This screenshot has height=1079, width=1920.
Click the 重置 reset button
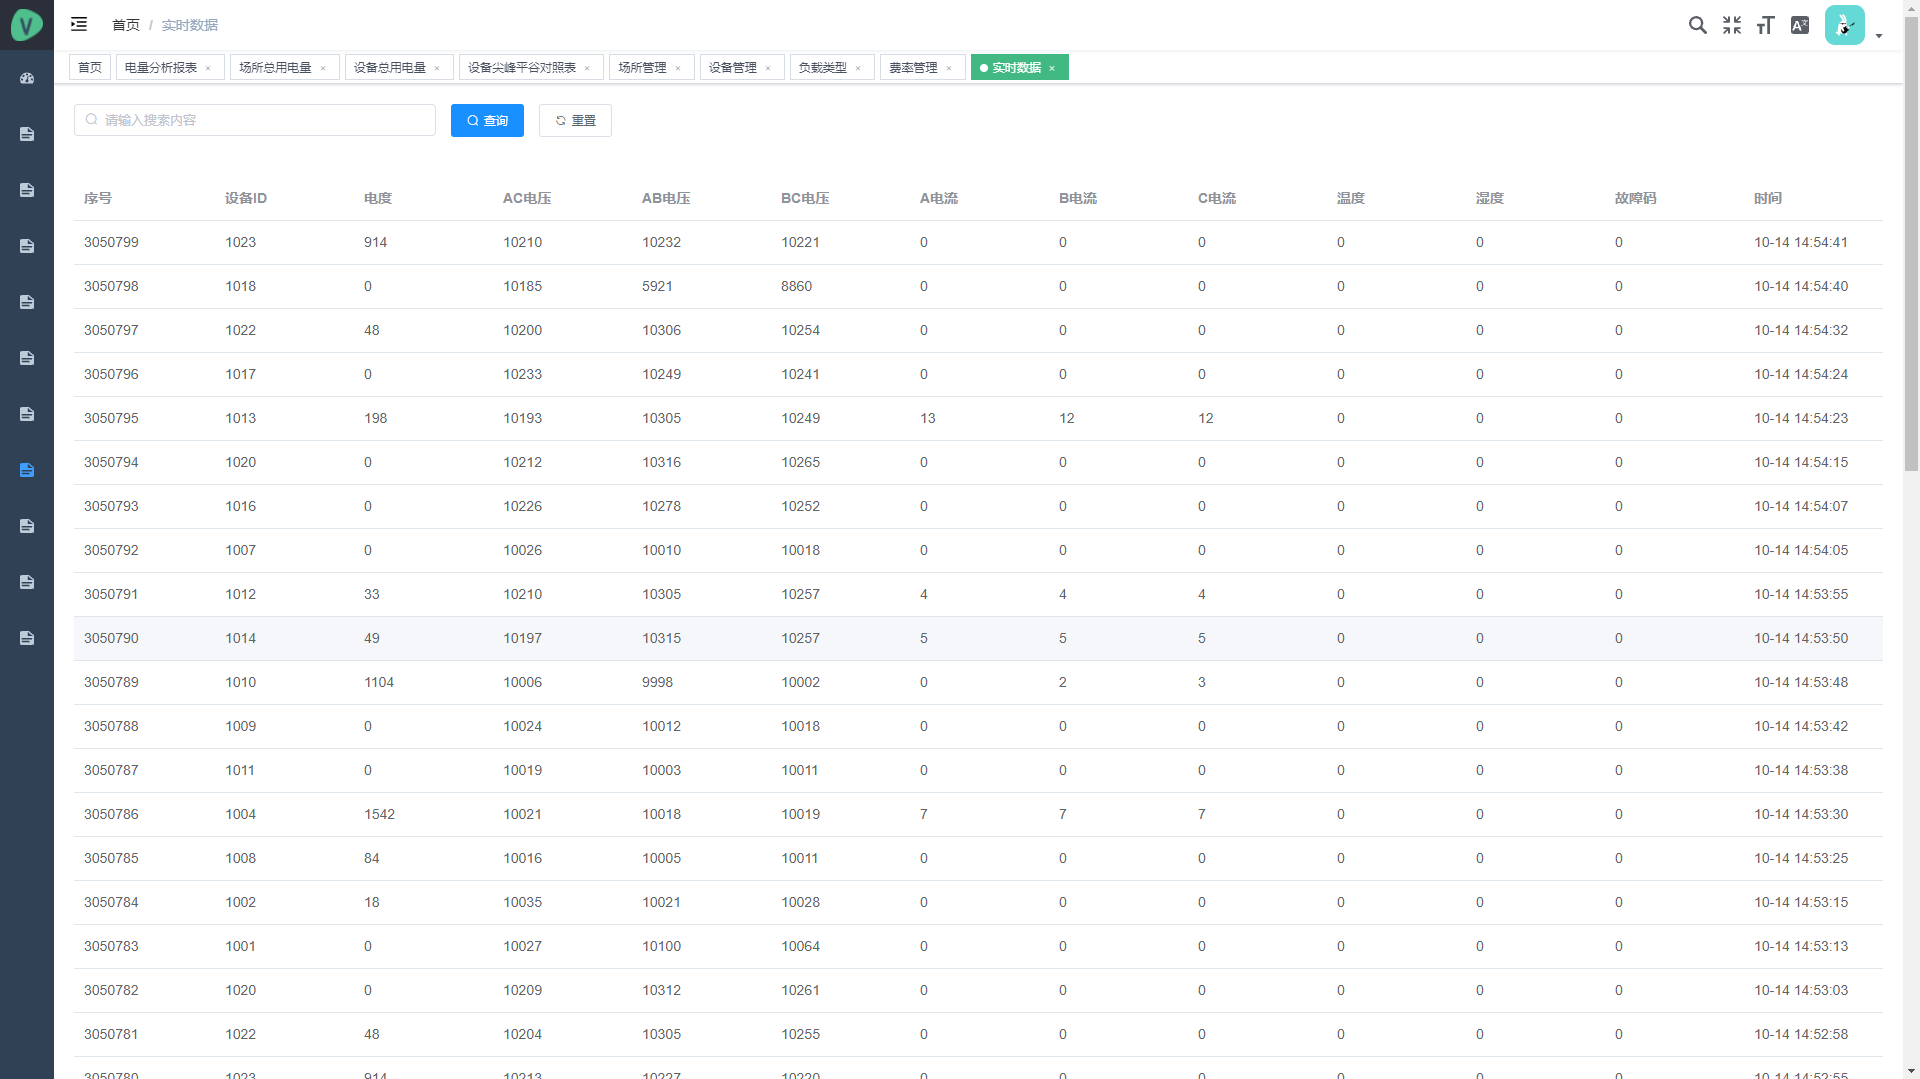pyautogui.click(x=575, y=120)
